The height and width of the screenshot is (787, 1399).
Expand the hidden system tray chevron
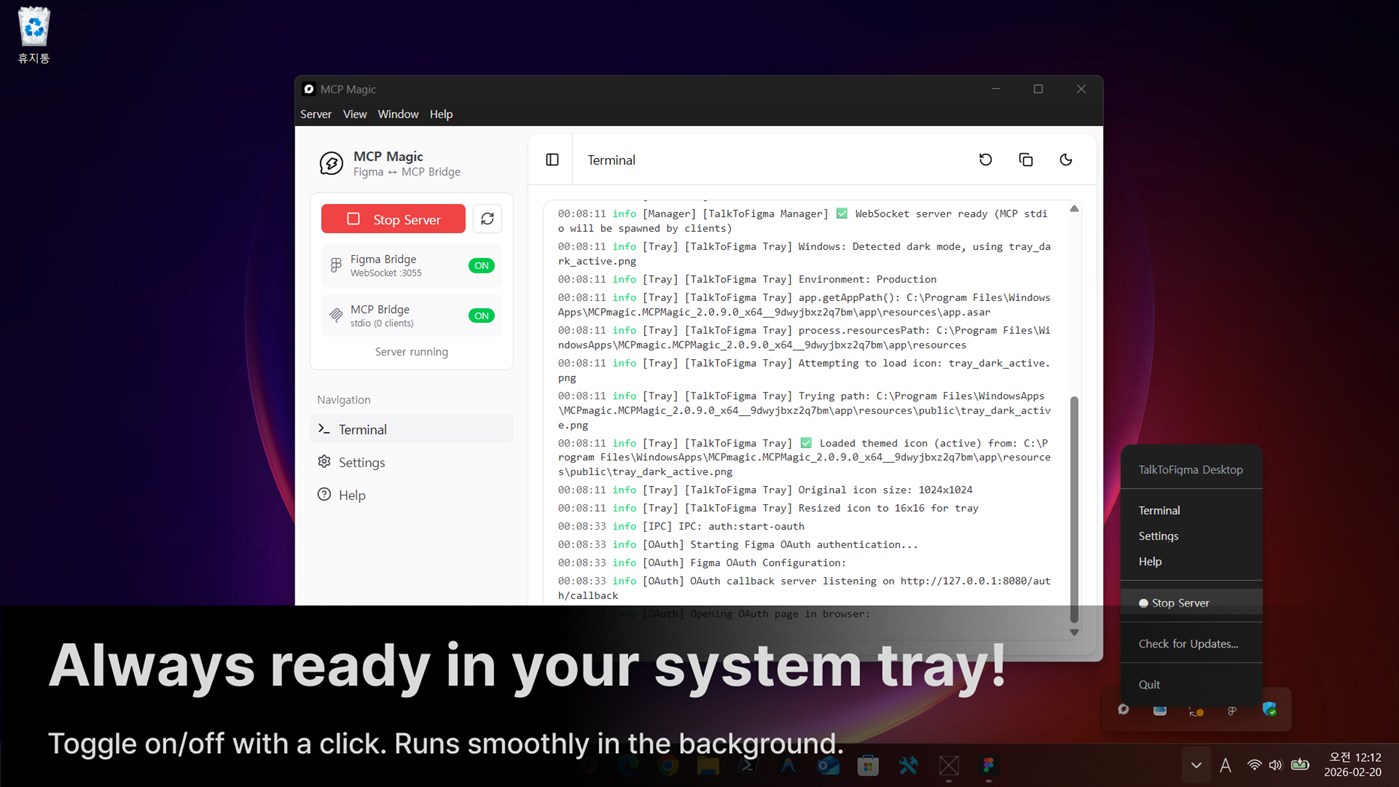[x=1196, y=766]
